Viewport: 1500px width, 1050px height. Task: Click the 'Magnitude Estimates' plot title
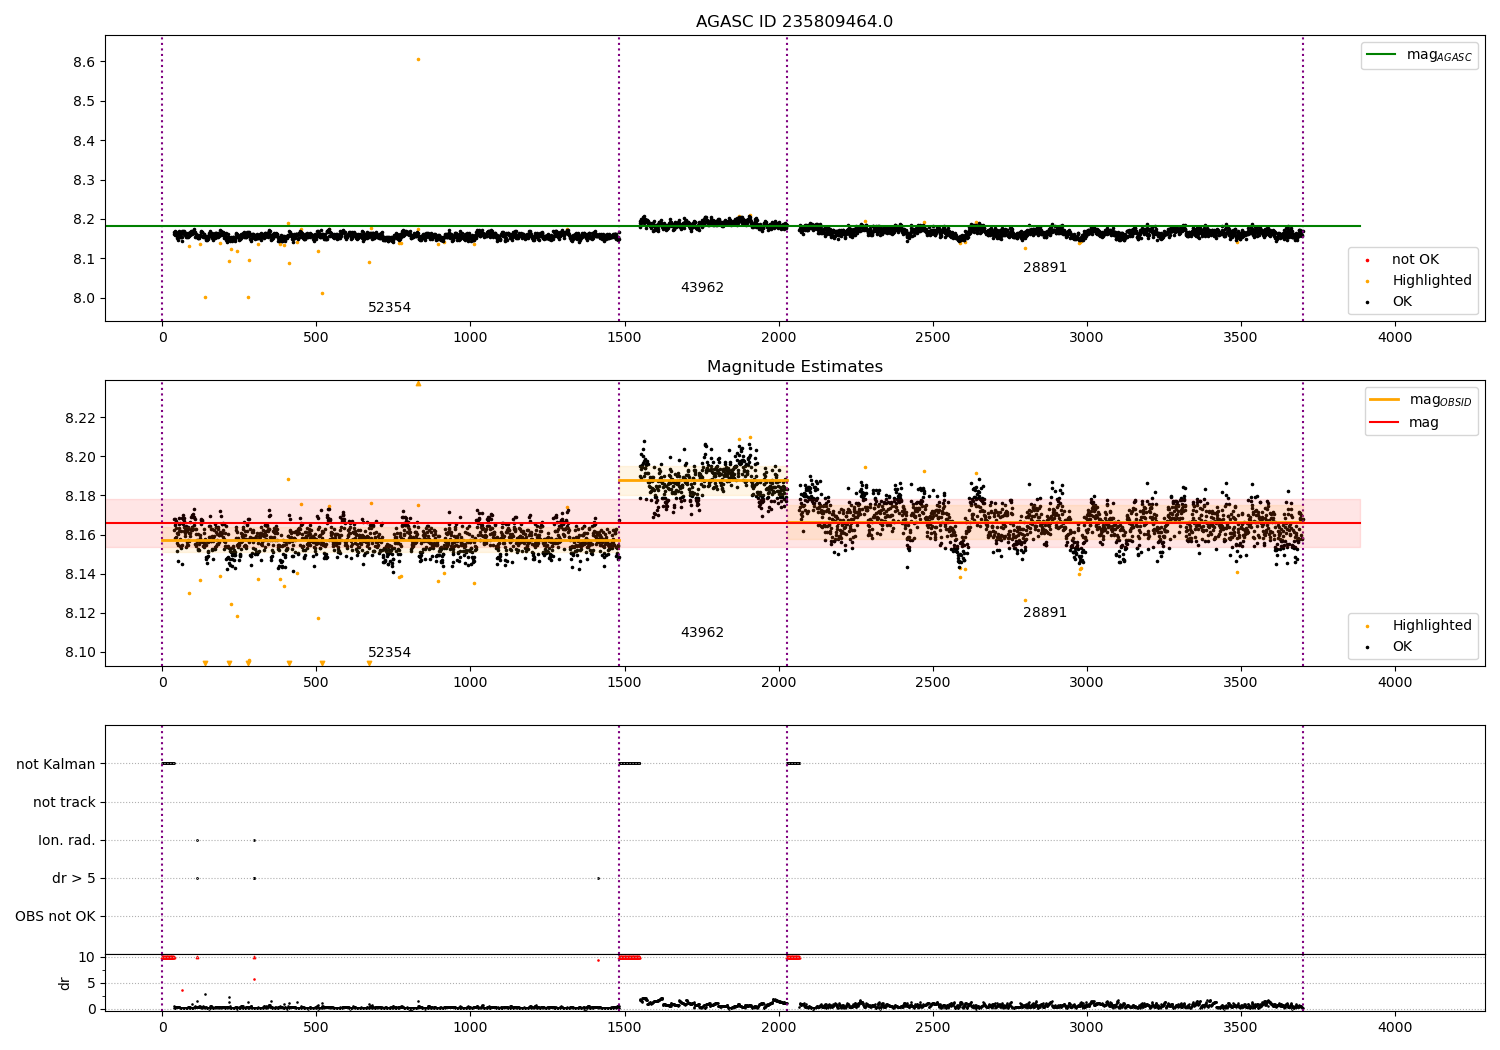(x=794, y=367)
